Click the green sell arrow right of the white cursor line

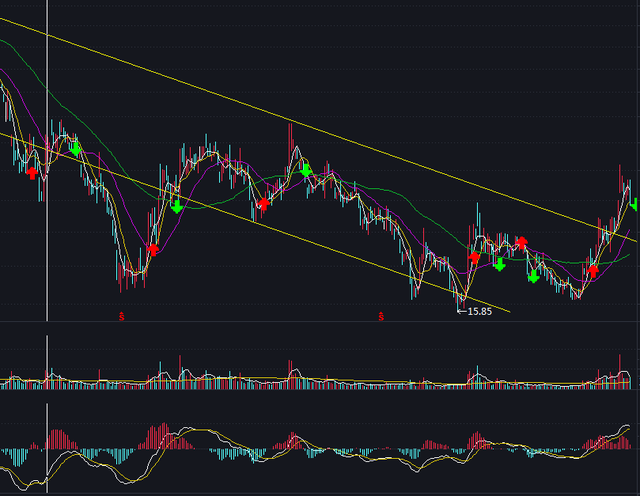pos(76,148)
